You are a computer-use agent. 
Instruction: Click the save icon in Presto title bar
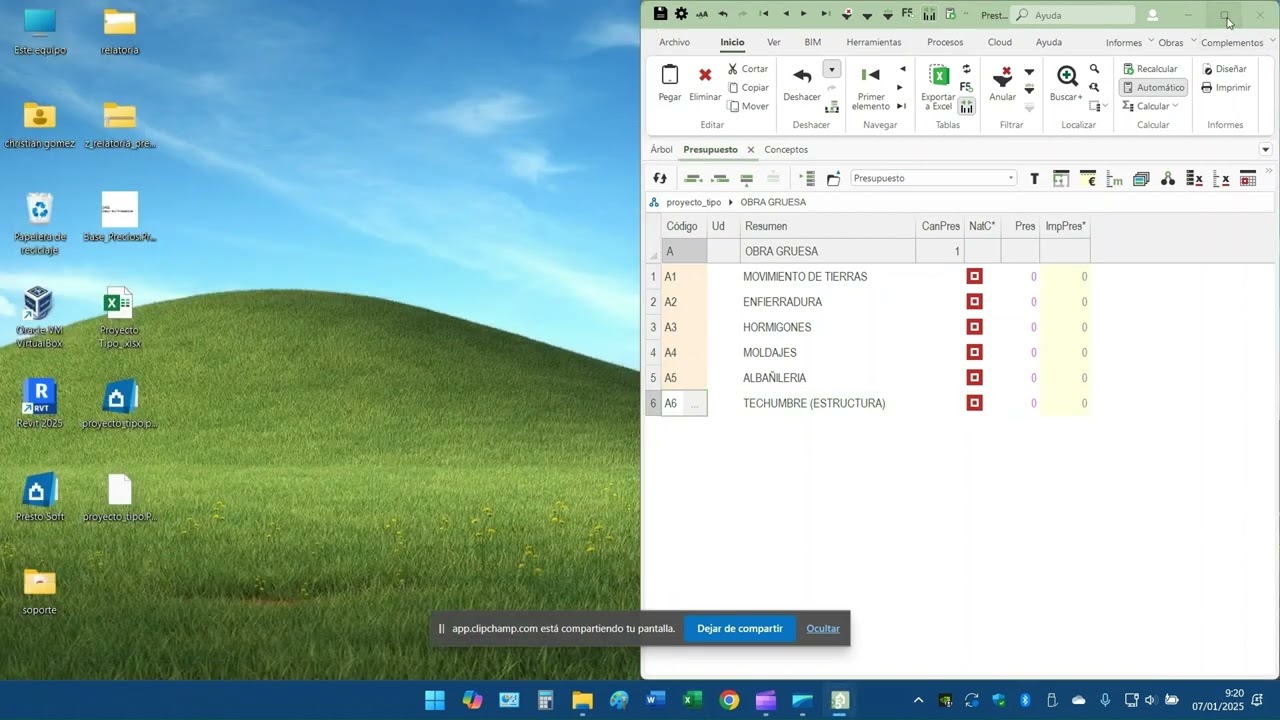point(660,14)
